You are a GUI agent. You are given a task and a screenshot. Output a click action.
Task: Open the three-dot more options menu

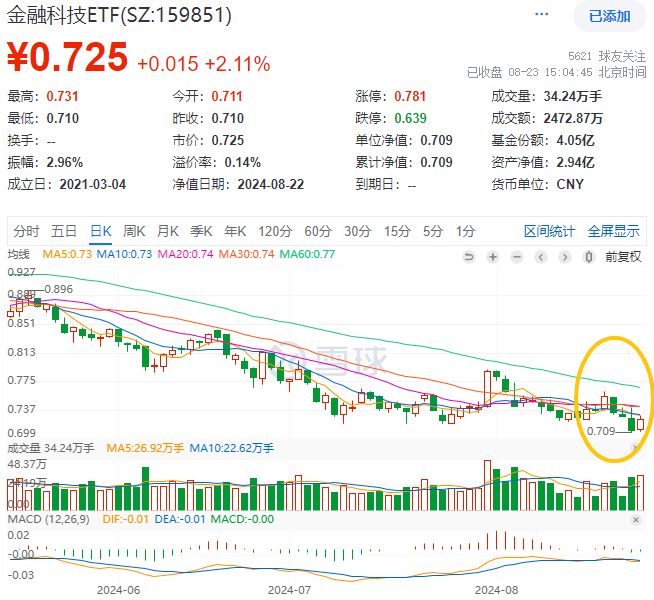click(x=542, y=15)
